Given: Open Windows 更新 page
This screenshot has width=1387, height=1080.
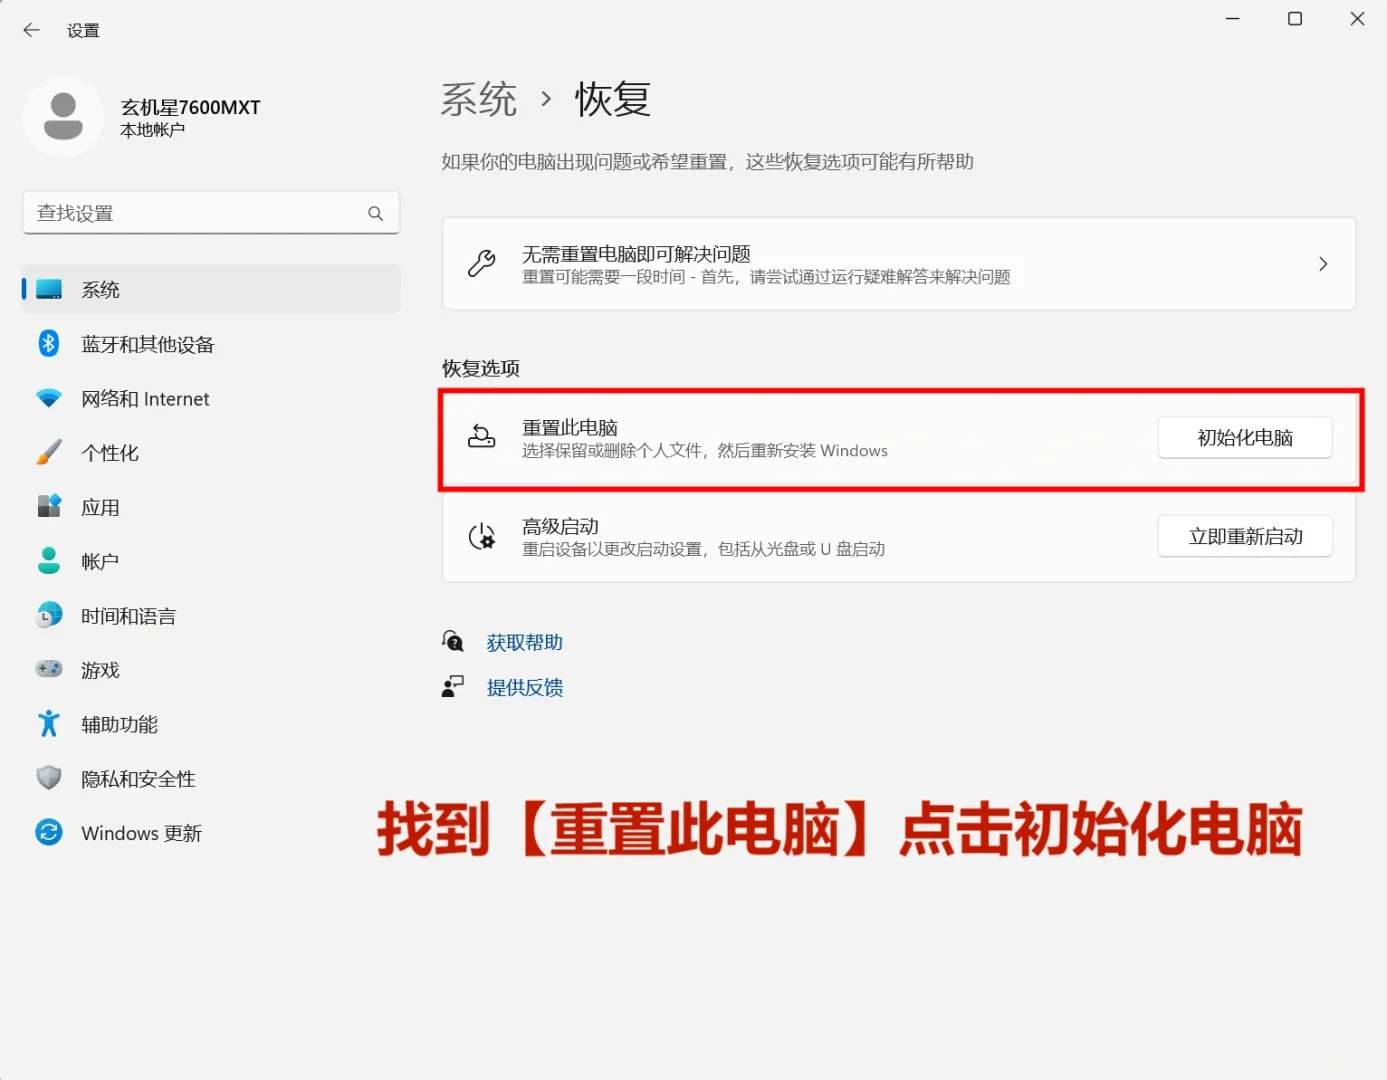Looking at the screenshot, I should 211,833.
